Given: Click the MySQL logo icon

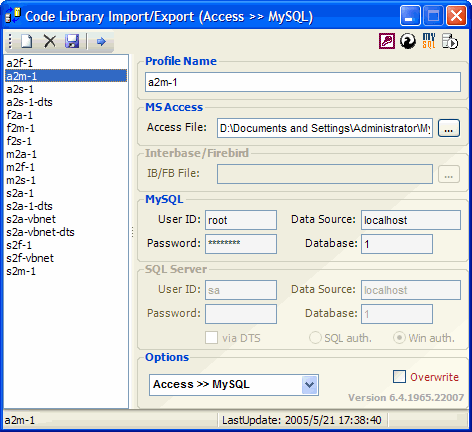Looking at the screenshot, I should [x=429, y=41].
